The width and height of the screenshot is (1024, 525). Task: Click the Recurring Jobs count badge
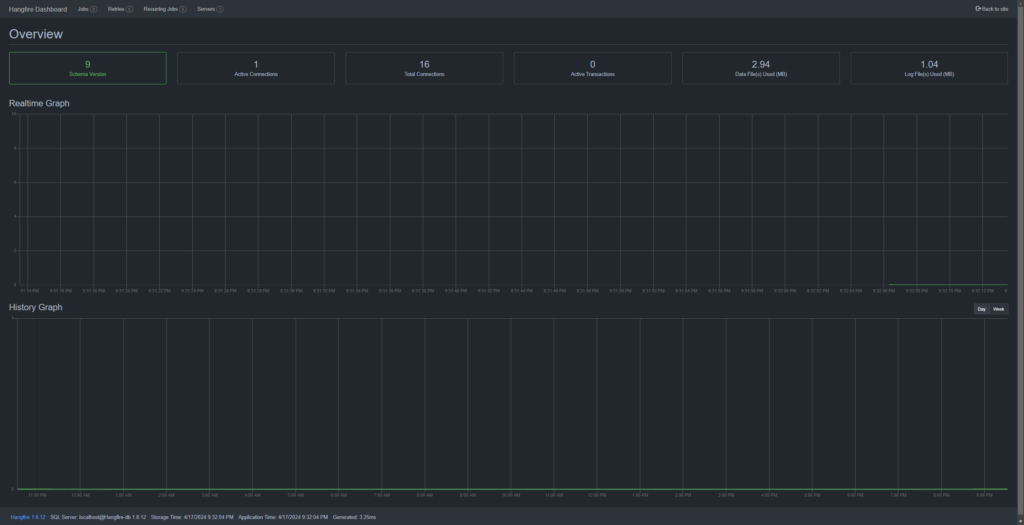[183, 9]
